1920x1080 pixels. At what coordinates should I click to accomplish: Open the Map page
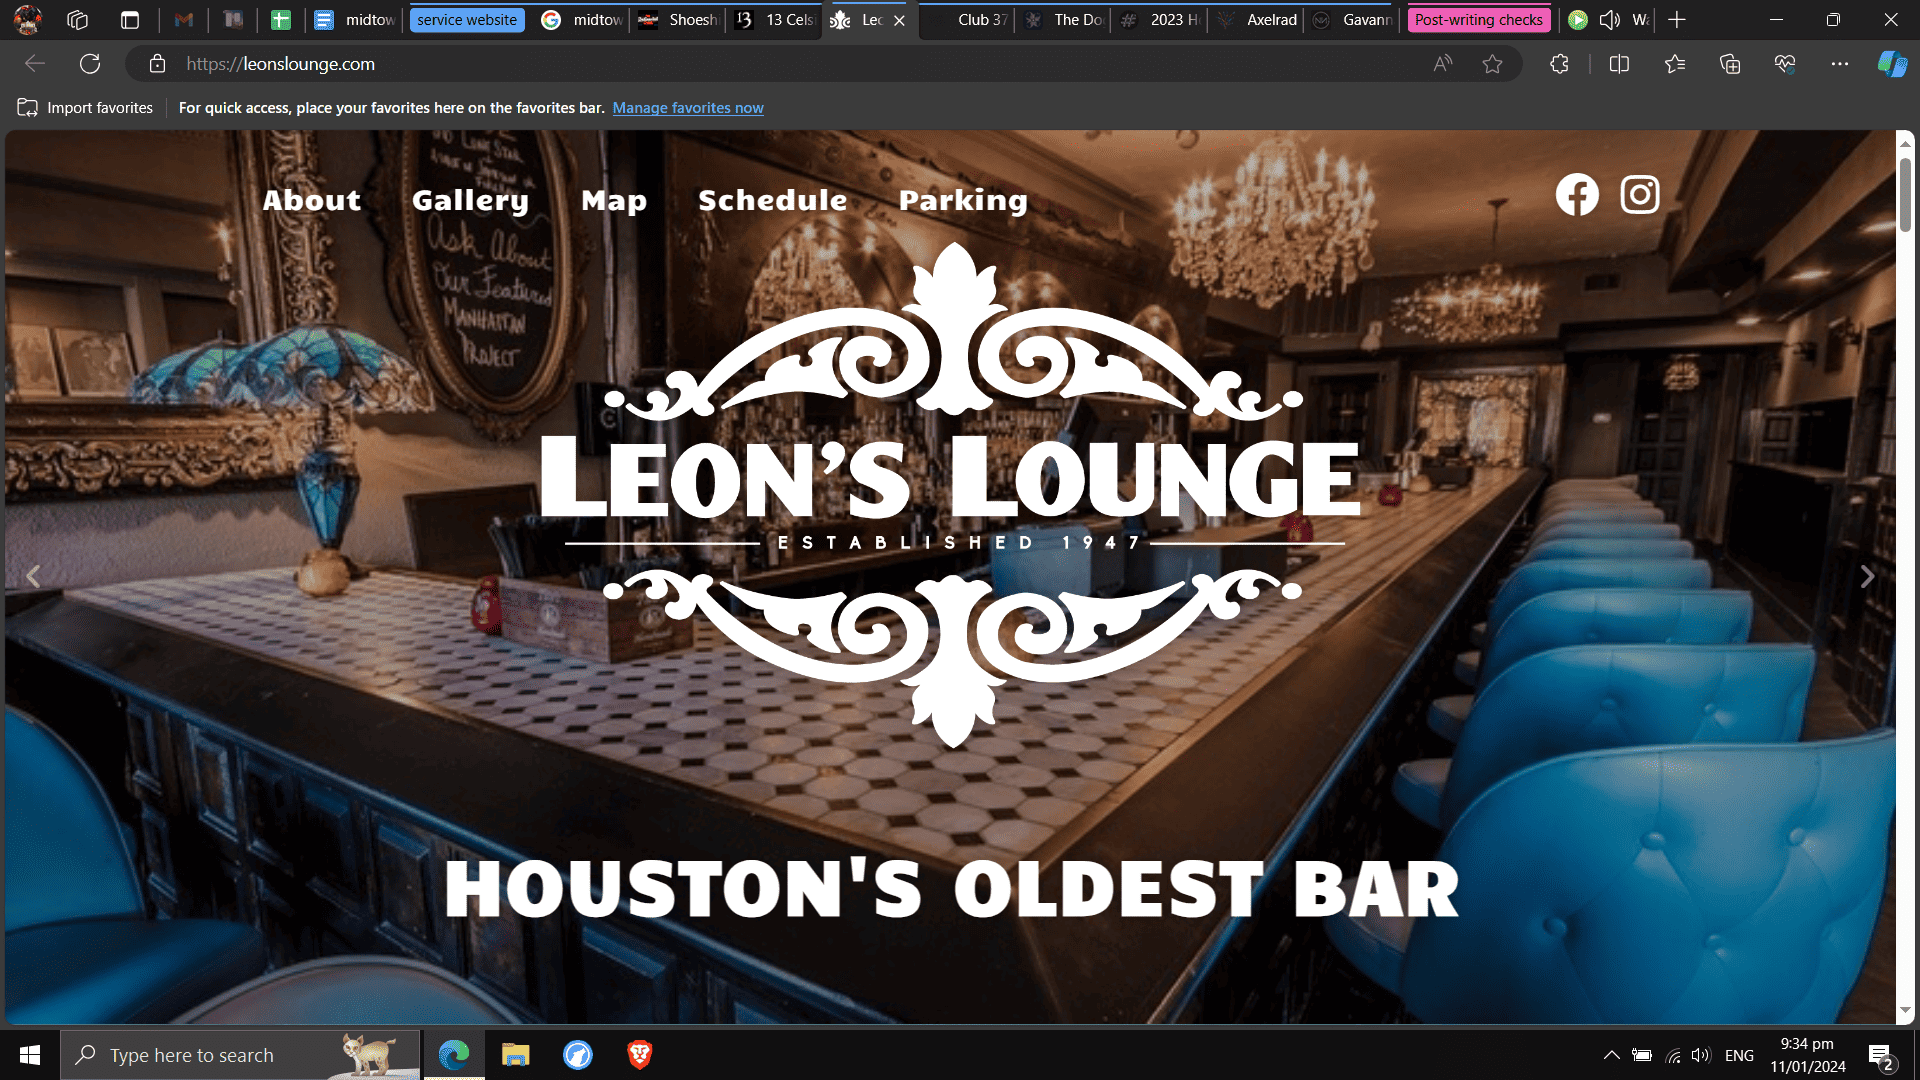(x=614, y=200)
